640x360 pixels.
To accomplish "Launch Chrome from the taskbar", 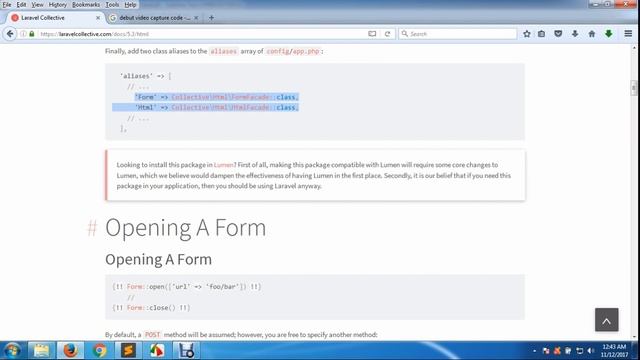I will pyautogui.click(x=99, y=351).
